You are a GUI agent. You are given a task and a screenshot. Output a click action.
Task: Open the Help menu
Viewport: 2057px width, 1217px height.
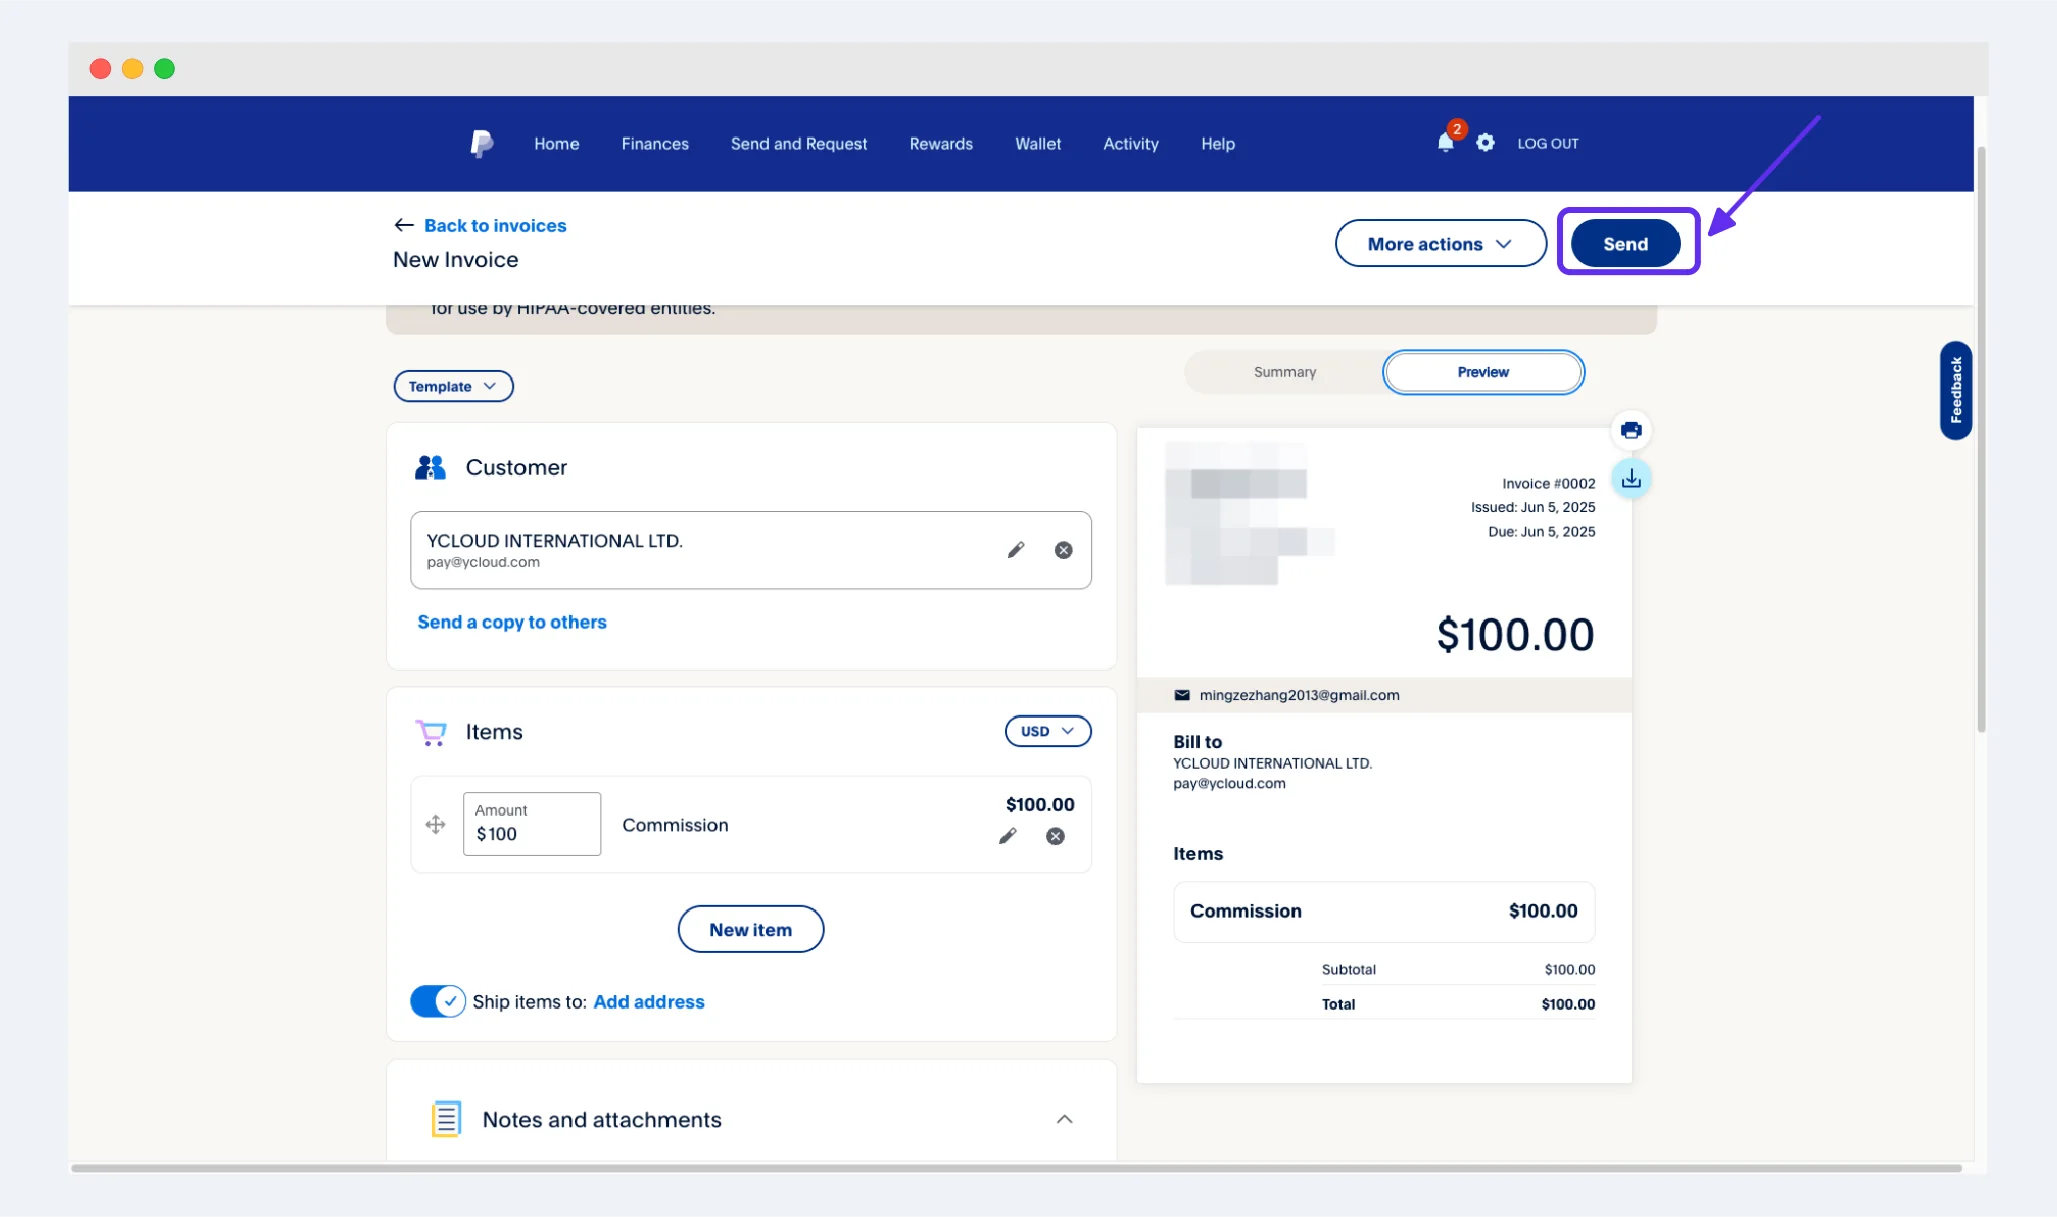pyautogui.click(x=1218, y=144)
